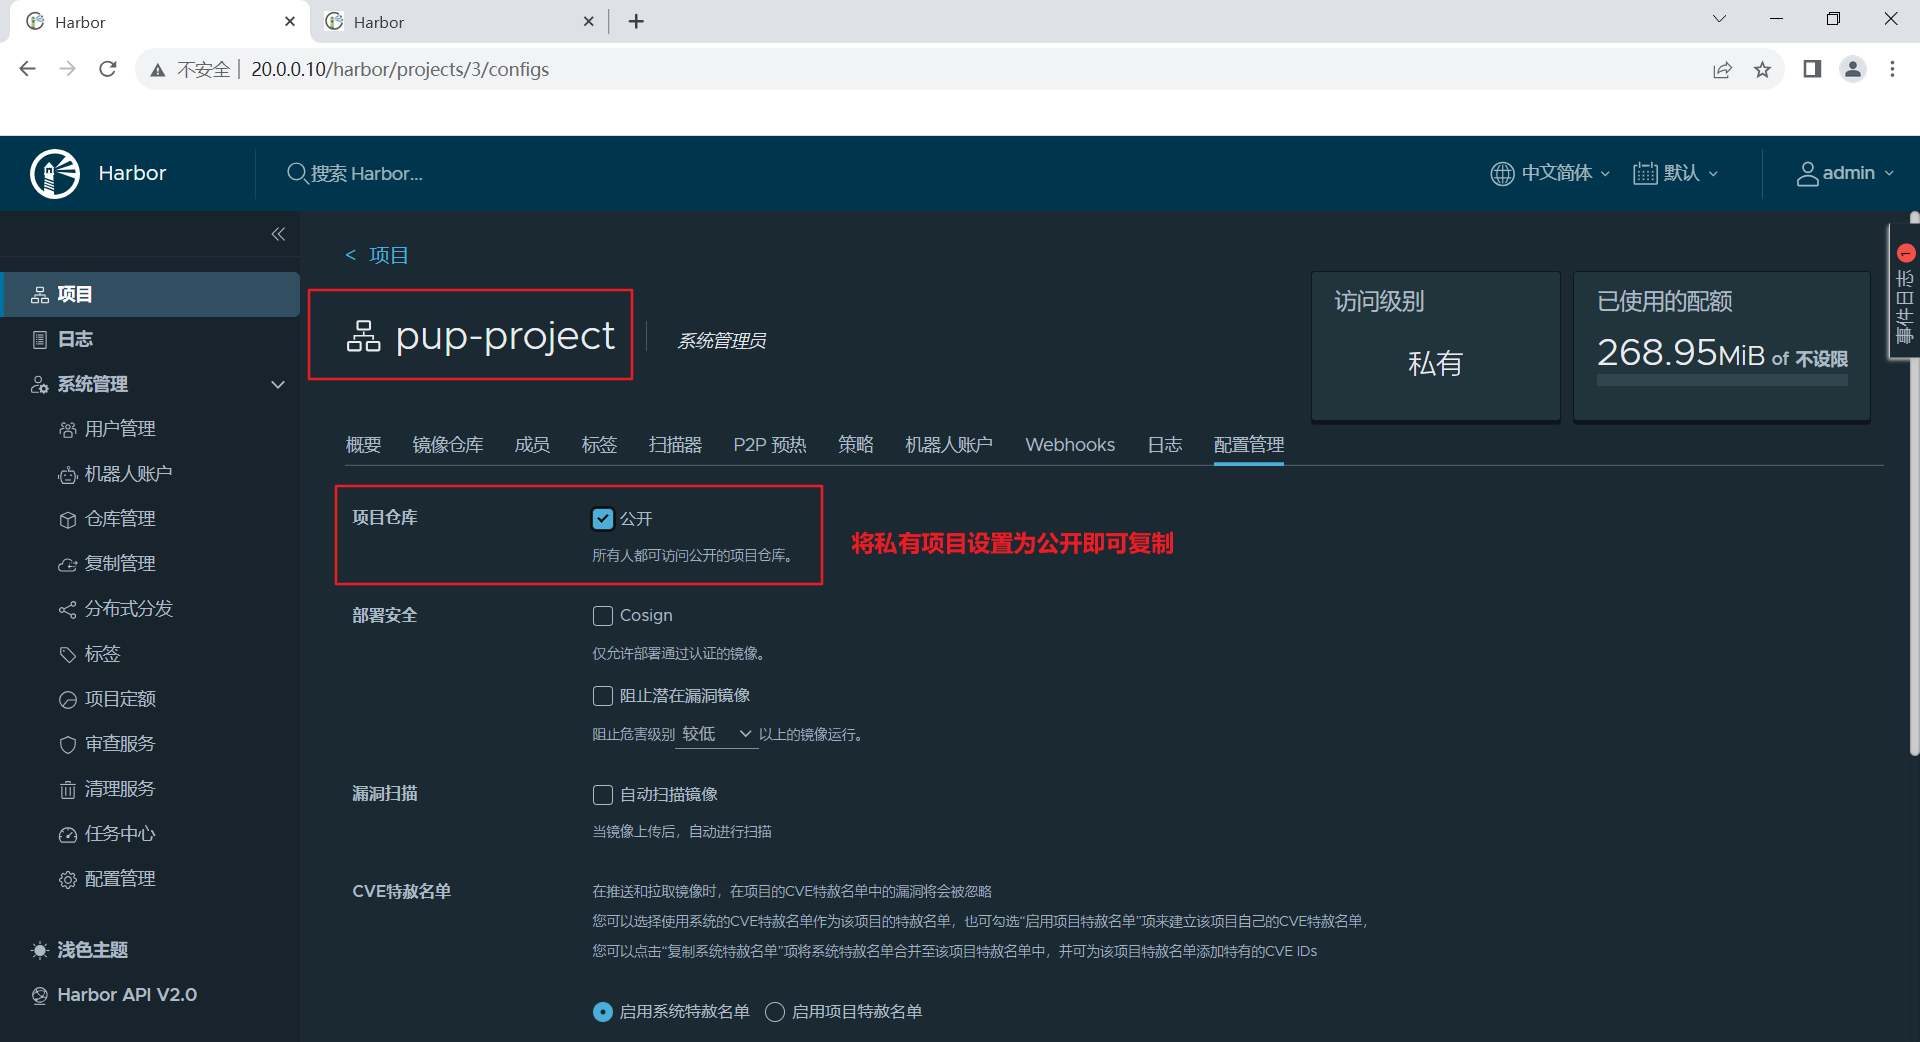Select 启用项目特赦名单 radio button
Viewport: 1920px width, 1042px height.
pos(775,1011)
